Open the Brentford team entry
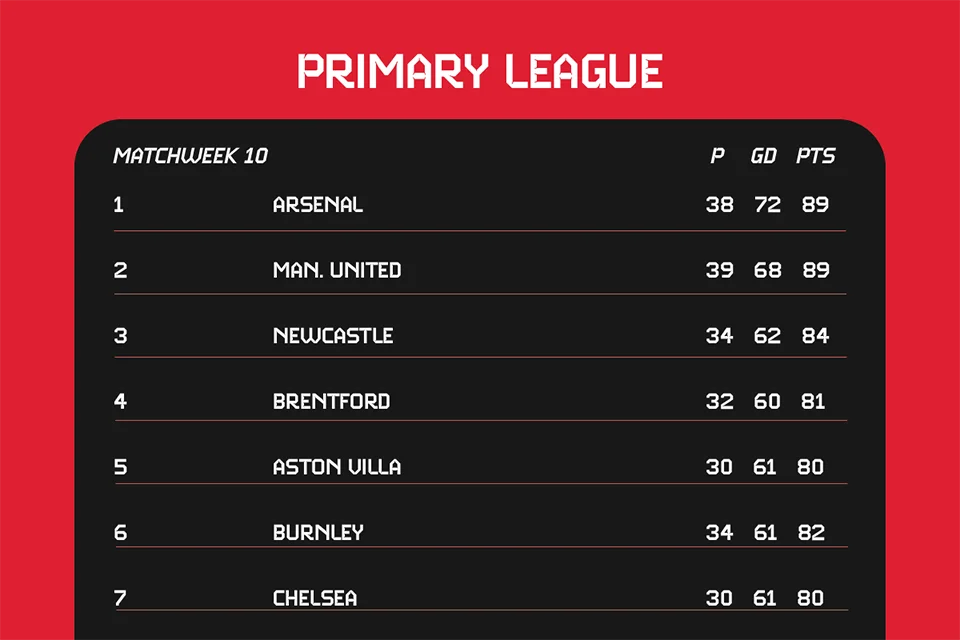Viewport: 960px width, 640px height. pyautogui.click(x=331, y=402)
